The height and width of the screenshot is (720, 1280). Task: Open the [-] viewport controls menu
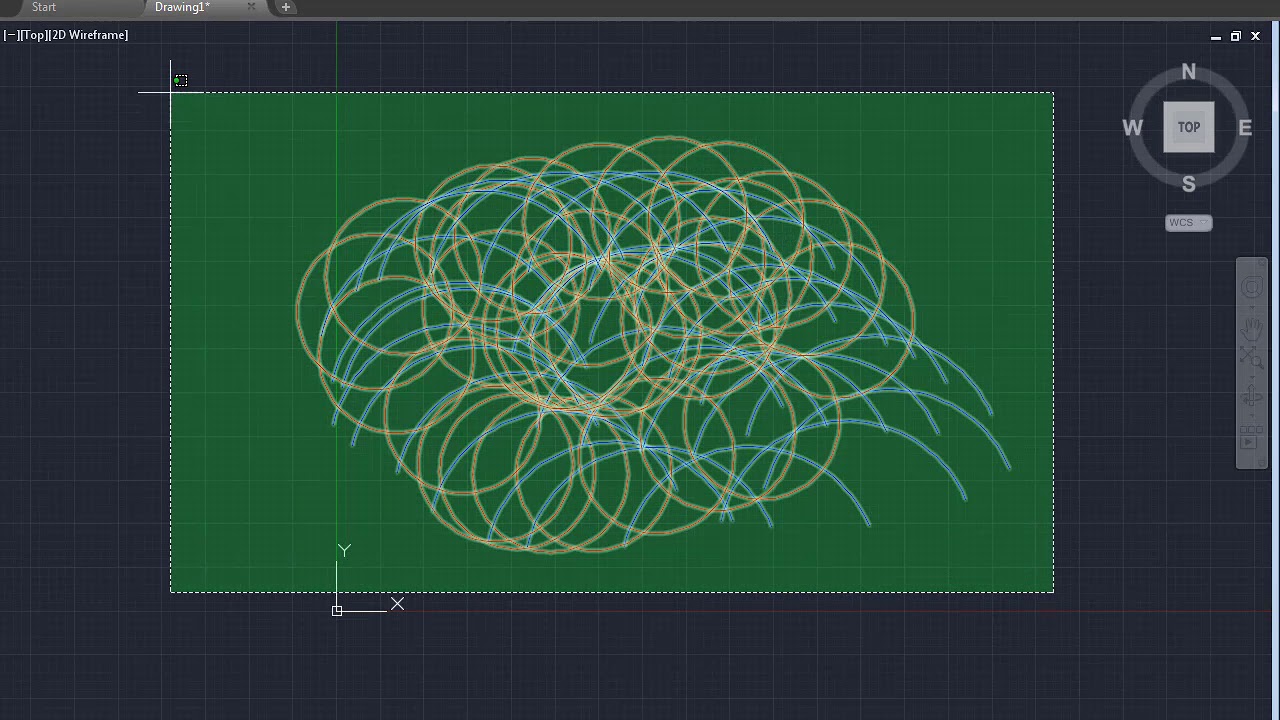[12, 35]
